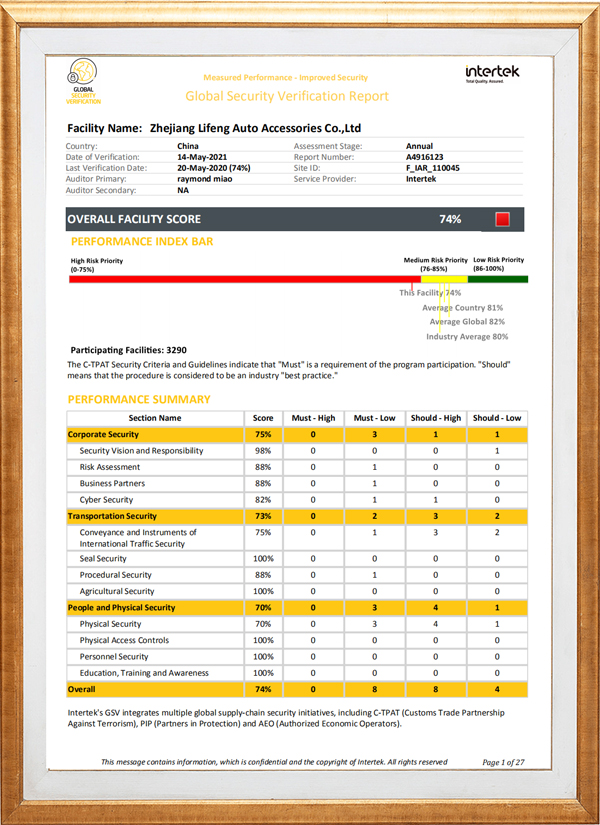Click the Score column header

(x=263, y=418)
